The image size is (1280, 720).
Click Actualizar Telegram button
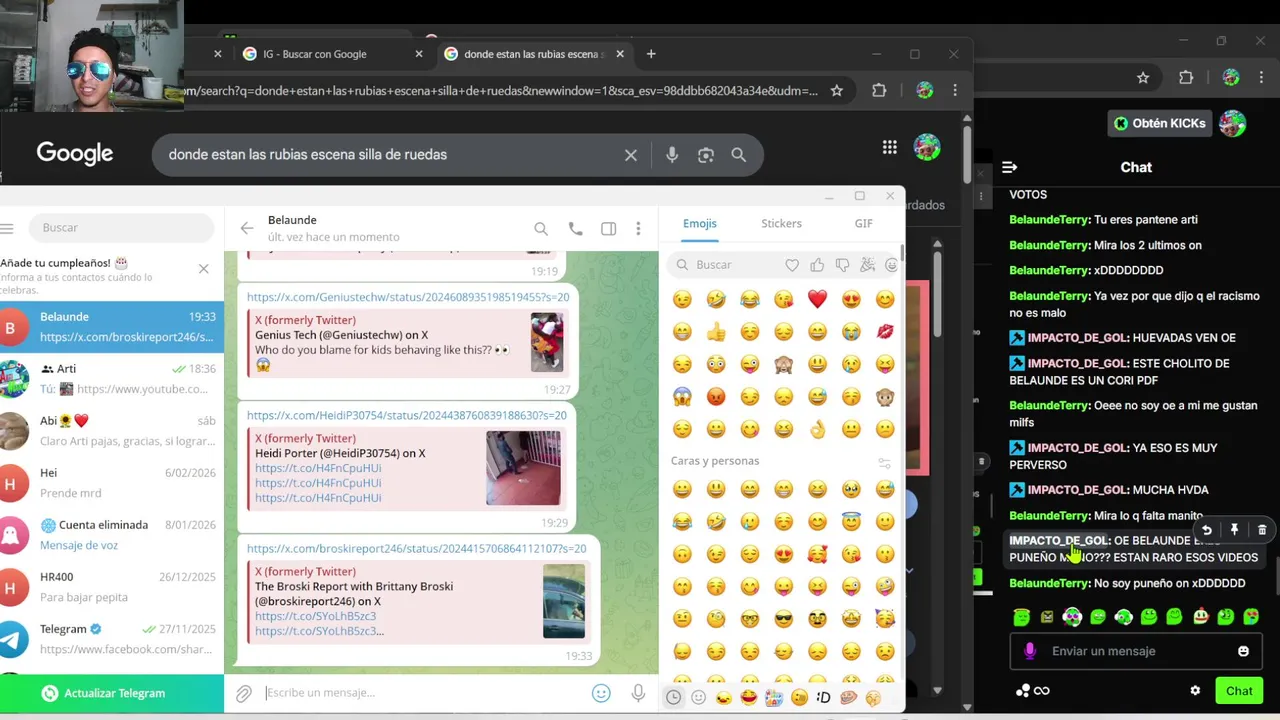tap(112, 693)
